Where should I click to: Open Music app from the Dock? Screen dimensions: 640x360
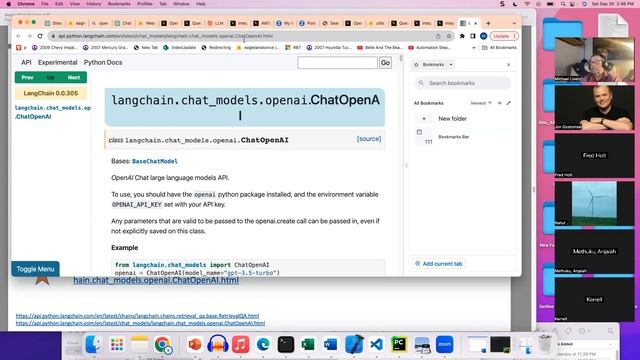[240, 344]
